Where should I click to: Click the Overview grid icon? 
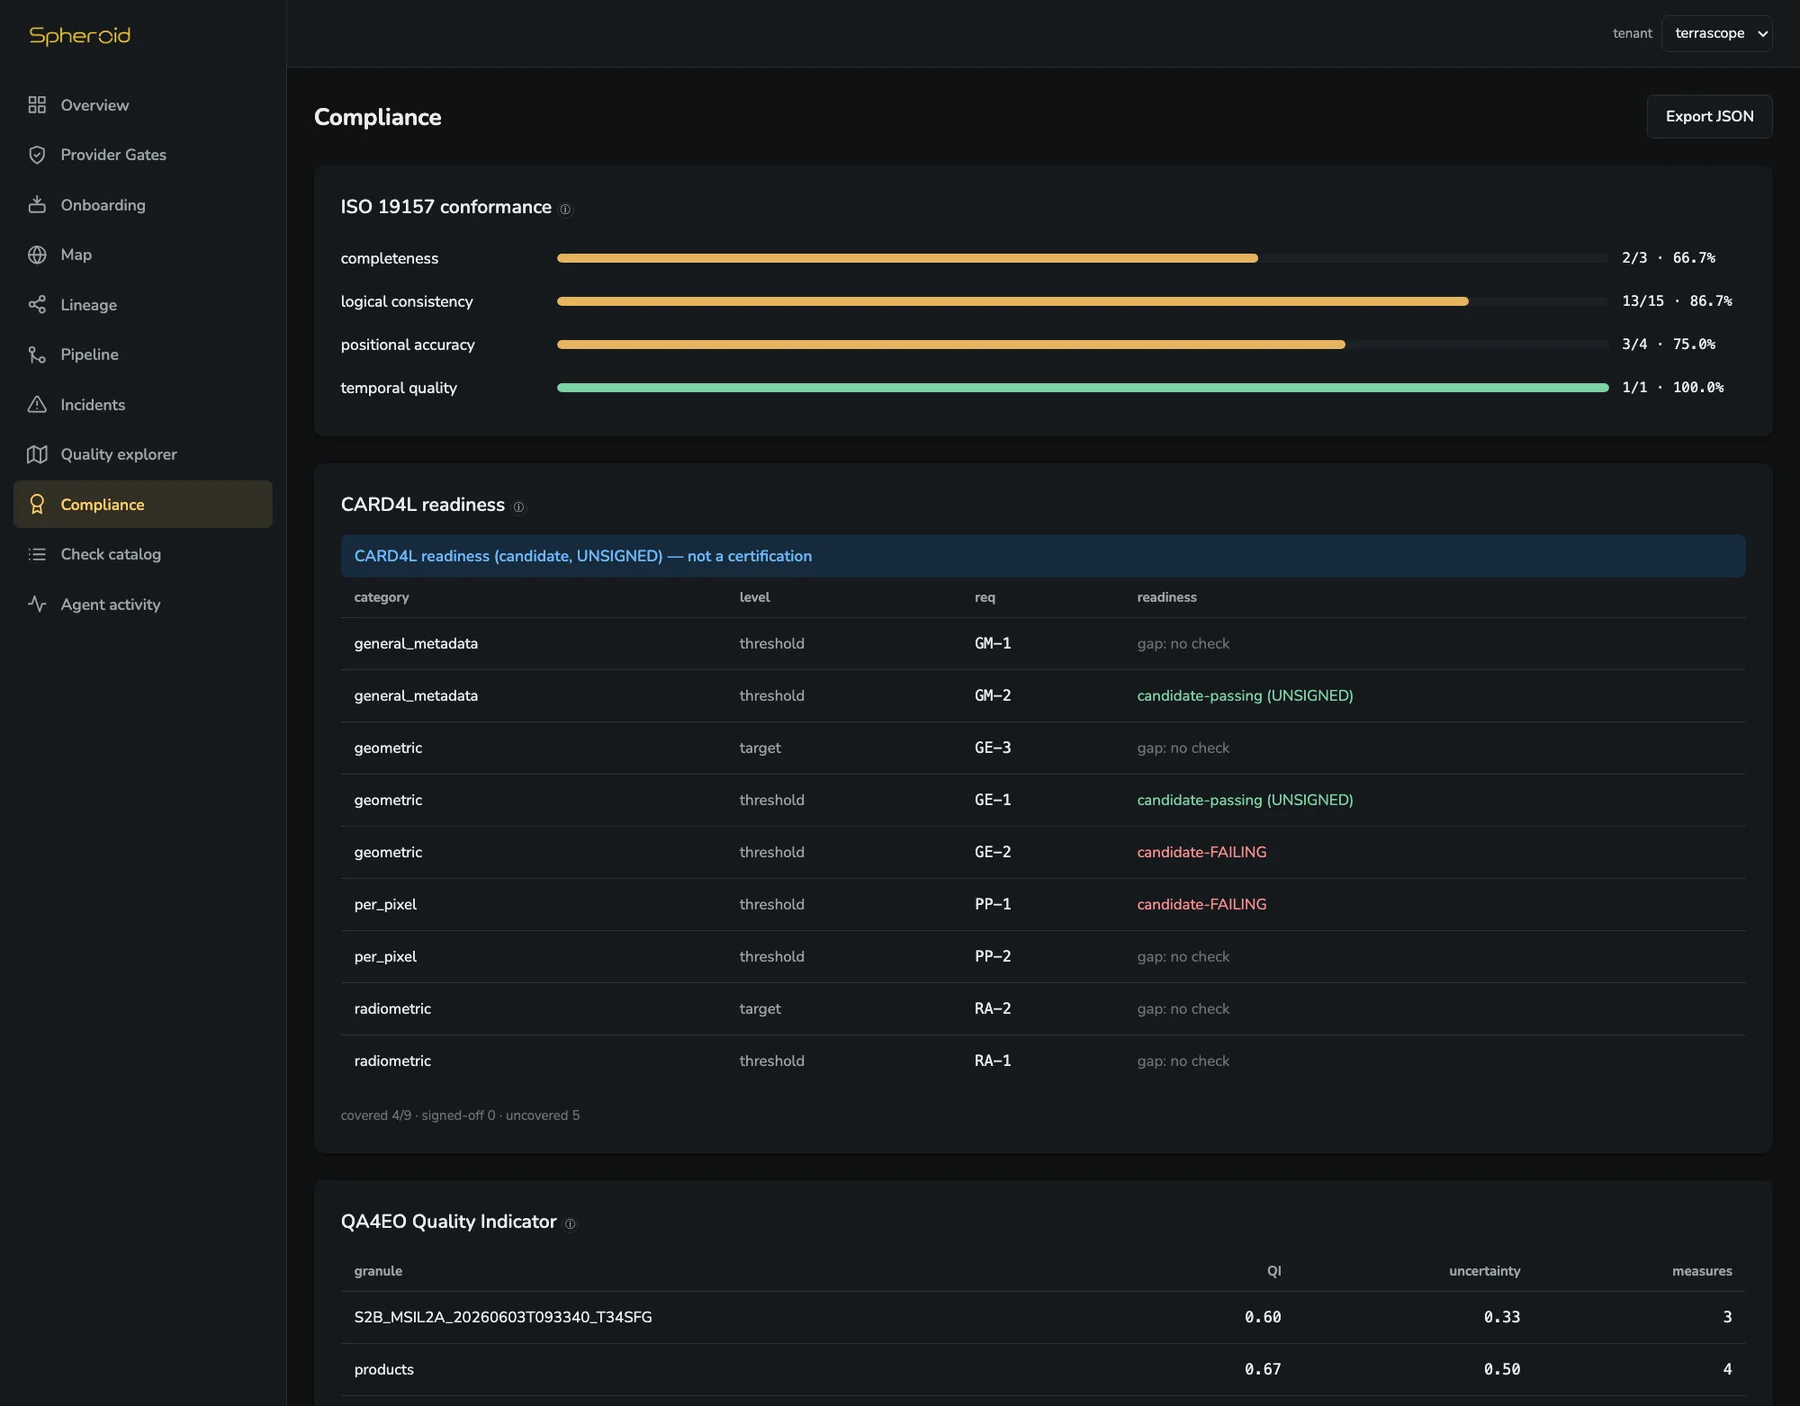pos(37,105)
